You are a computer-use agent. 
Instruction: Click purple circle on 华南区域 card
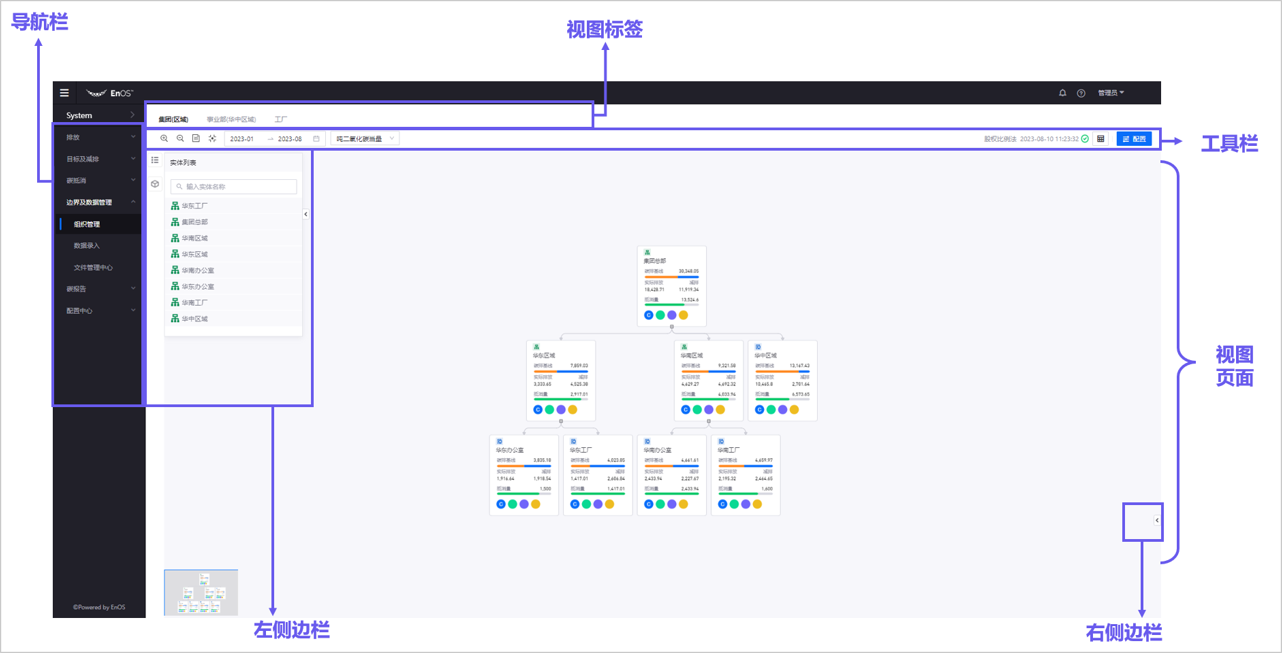point(709,409)
